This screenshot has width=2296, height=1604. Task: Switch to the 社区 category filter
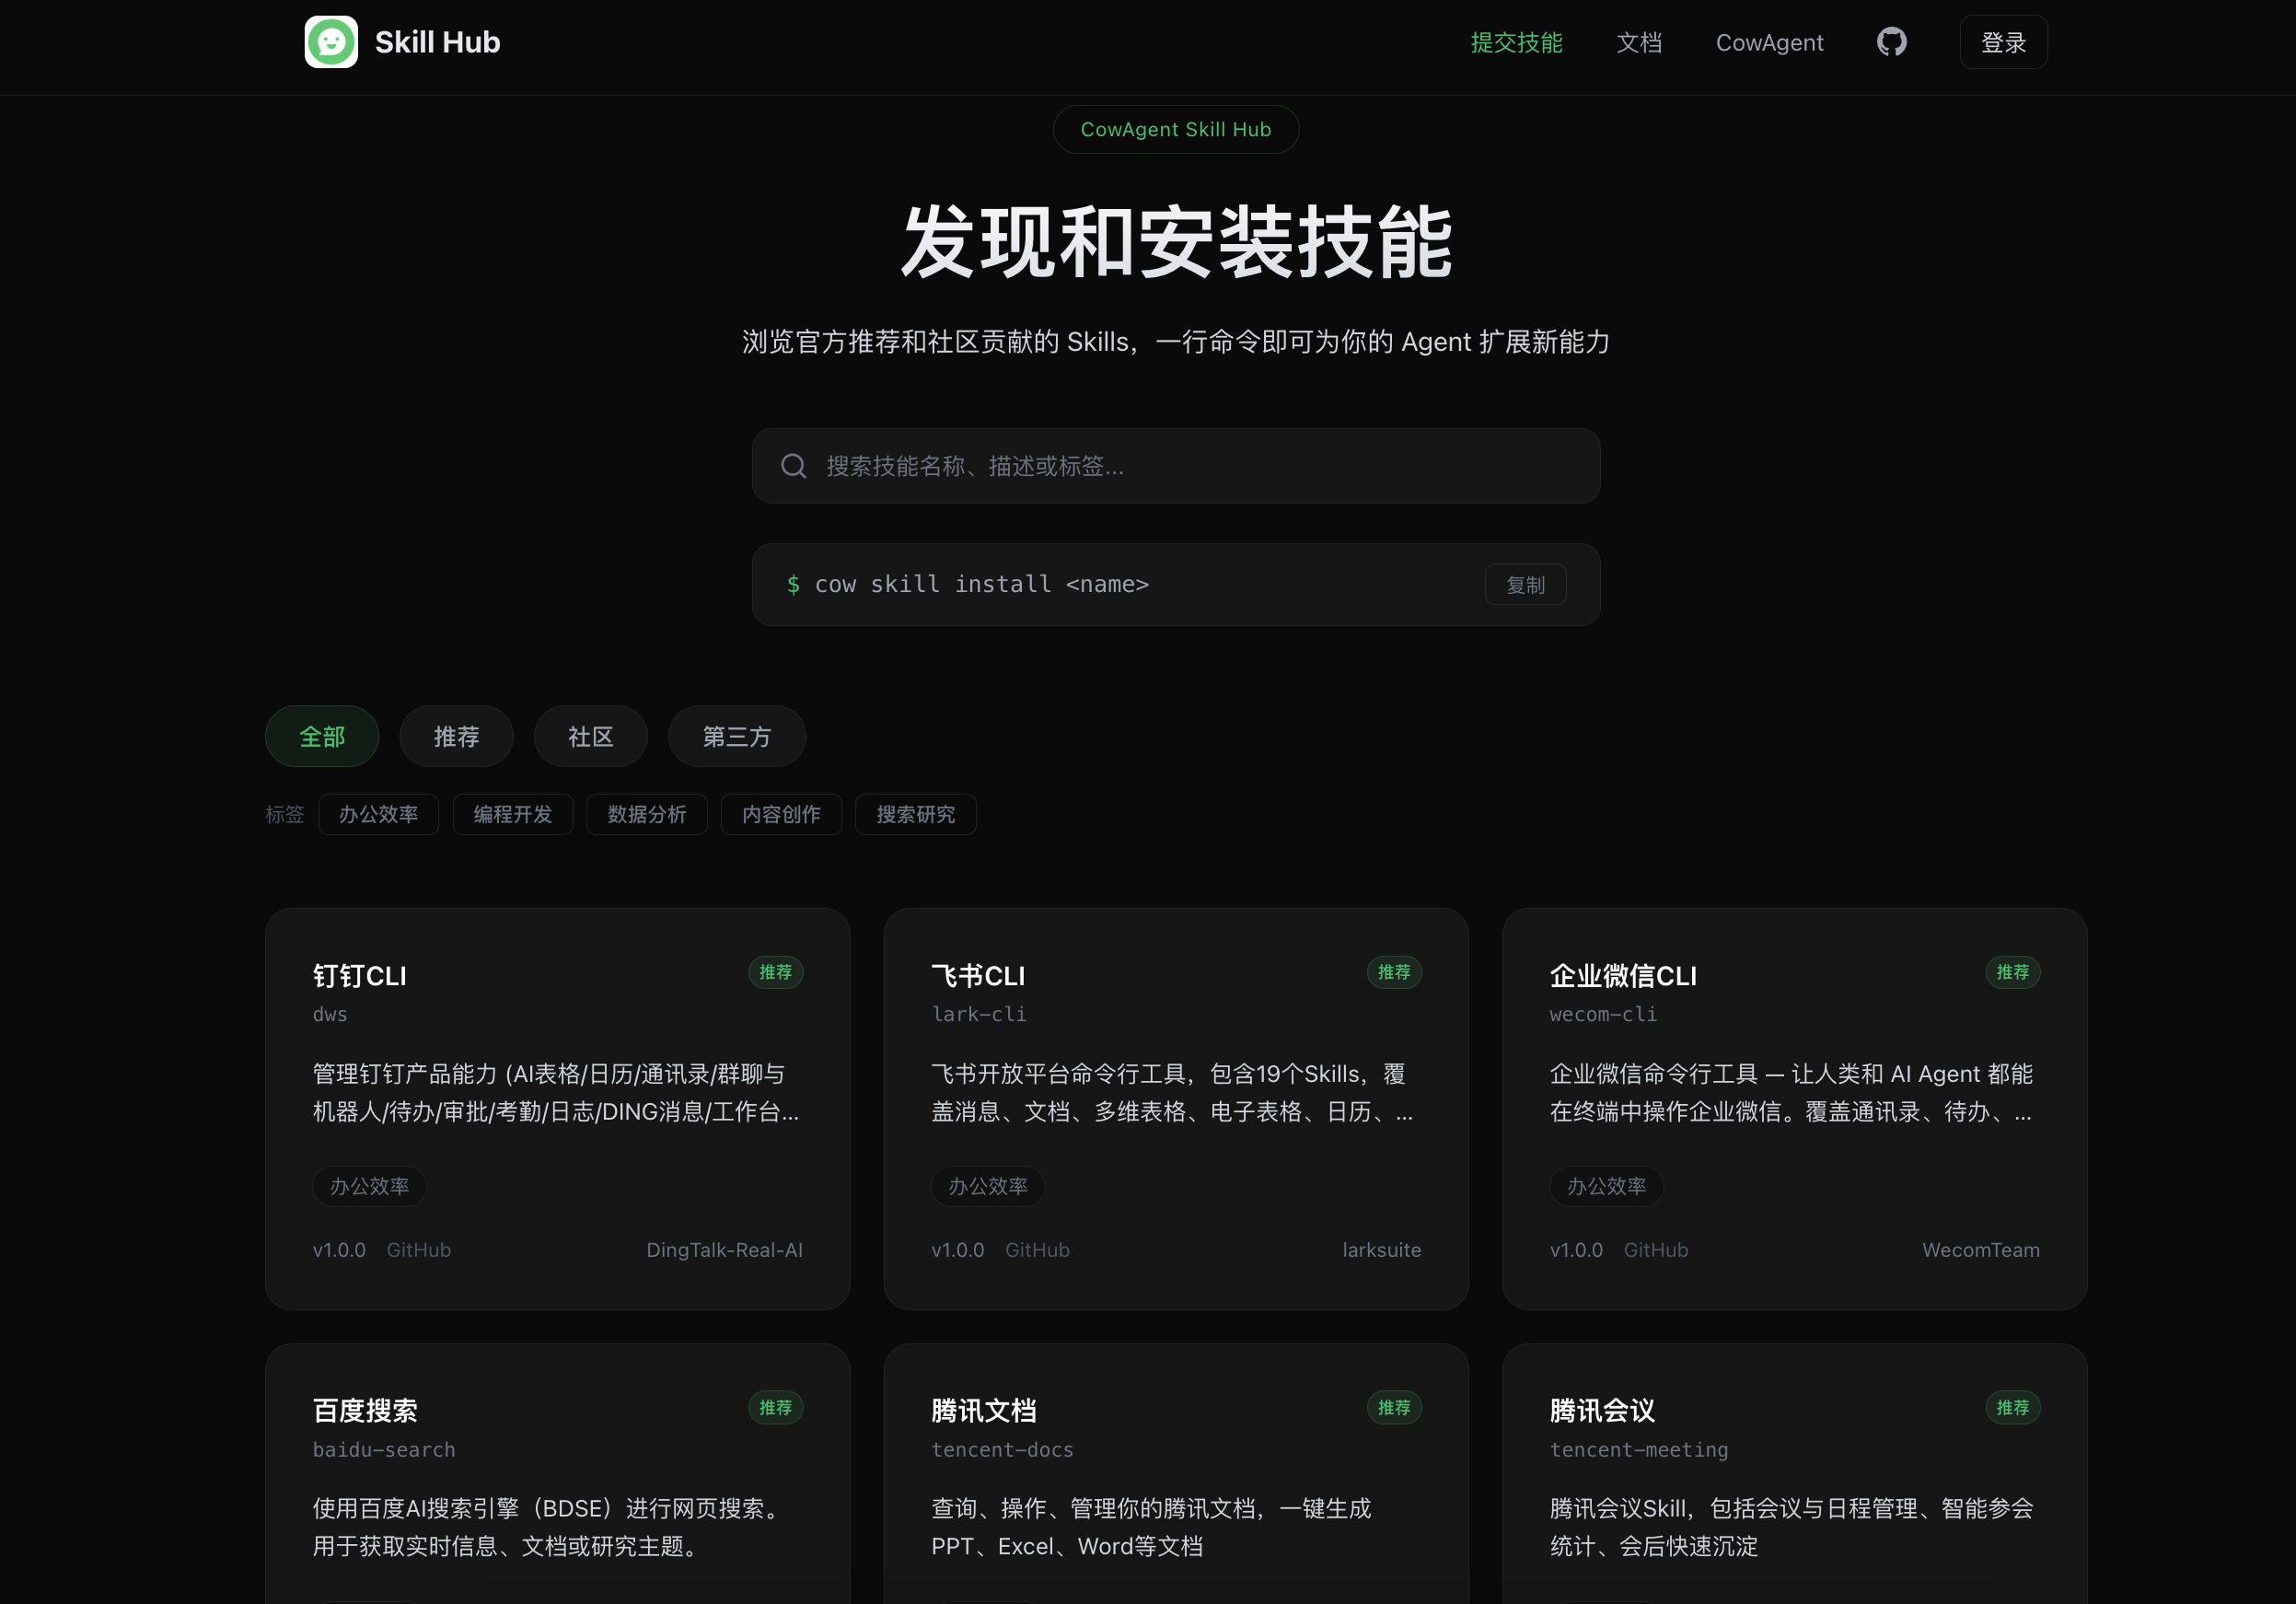coord(590,737)
